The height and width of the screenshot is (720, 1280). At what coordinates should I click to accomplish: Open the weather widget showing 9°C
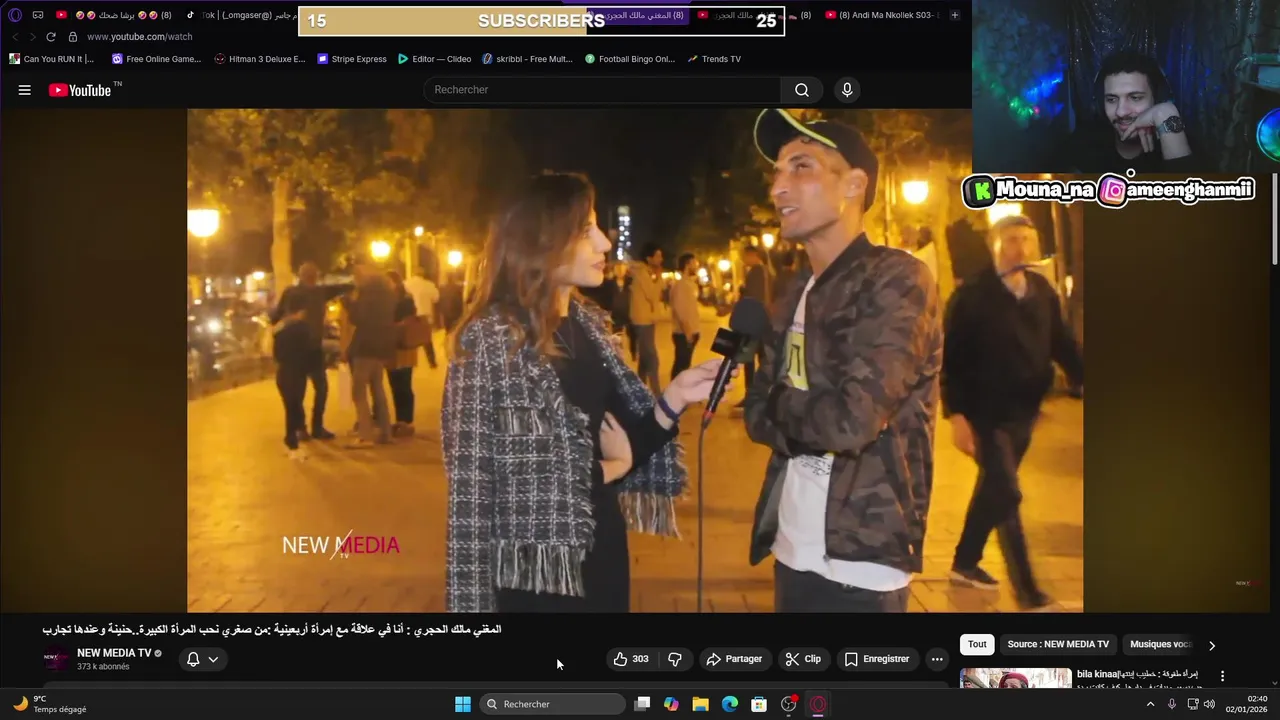(50, 704)
